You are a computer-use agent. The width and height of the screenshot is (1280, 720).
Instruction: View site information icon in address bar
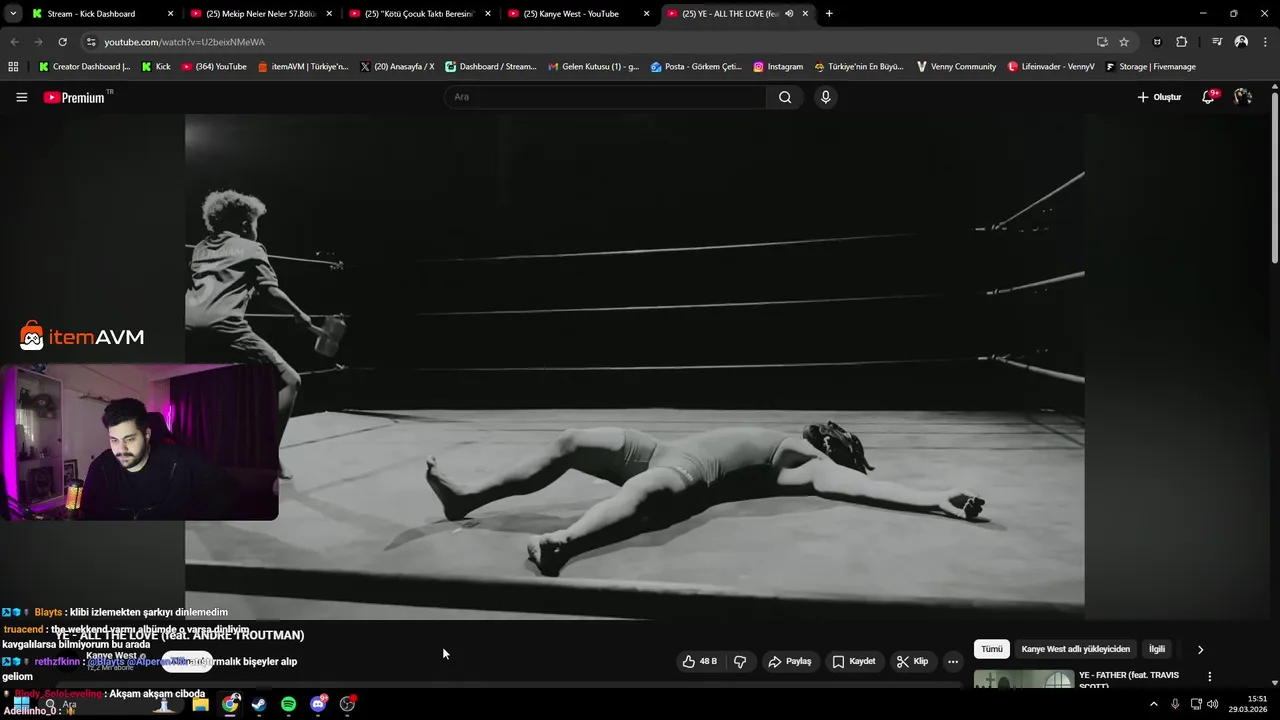point(91,42)
